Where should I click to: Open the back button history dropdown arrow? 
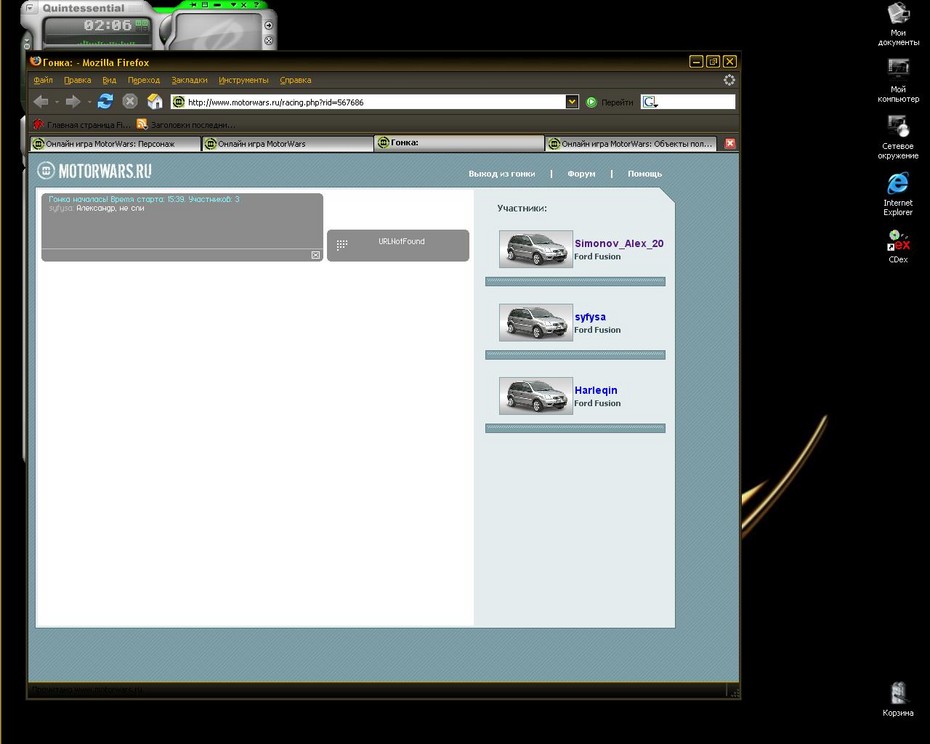point(57,102)
